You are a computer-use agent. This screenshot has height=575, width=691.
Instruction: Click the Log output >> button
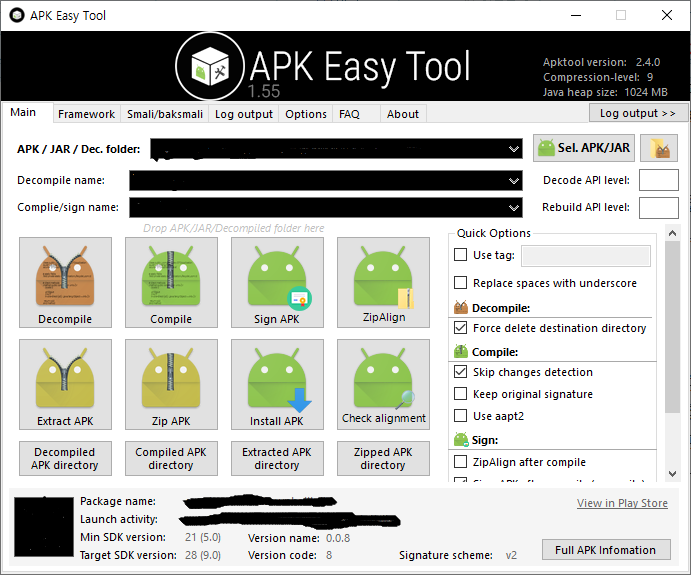[x=638, y=113]
